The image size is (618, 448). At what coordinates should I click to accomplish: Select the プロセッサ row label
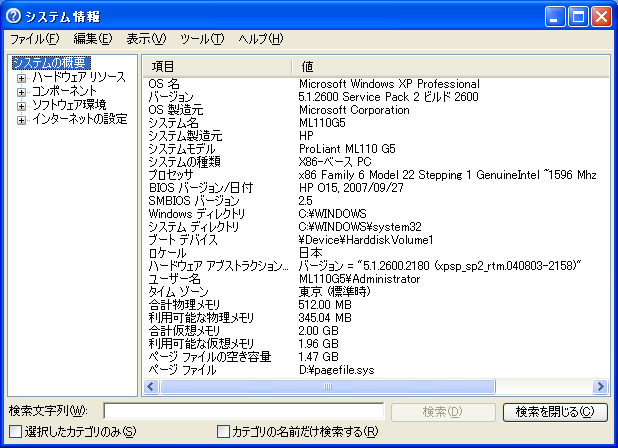171,175
